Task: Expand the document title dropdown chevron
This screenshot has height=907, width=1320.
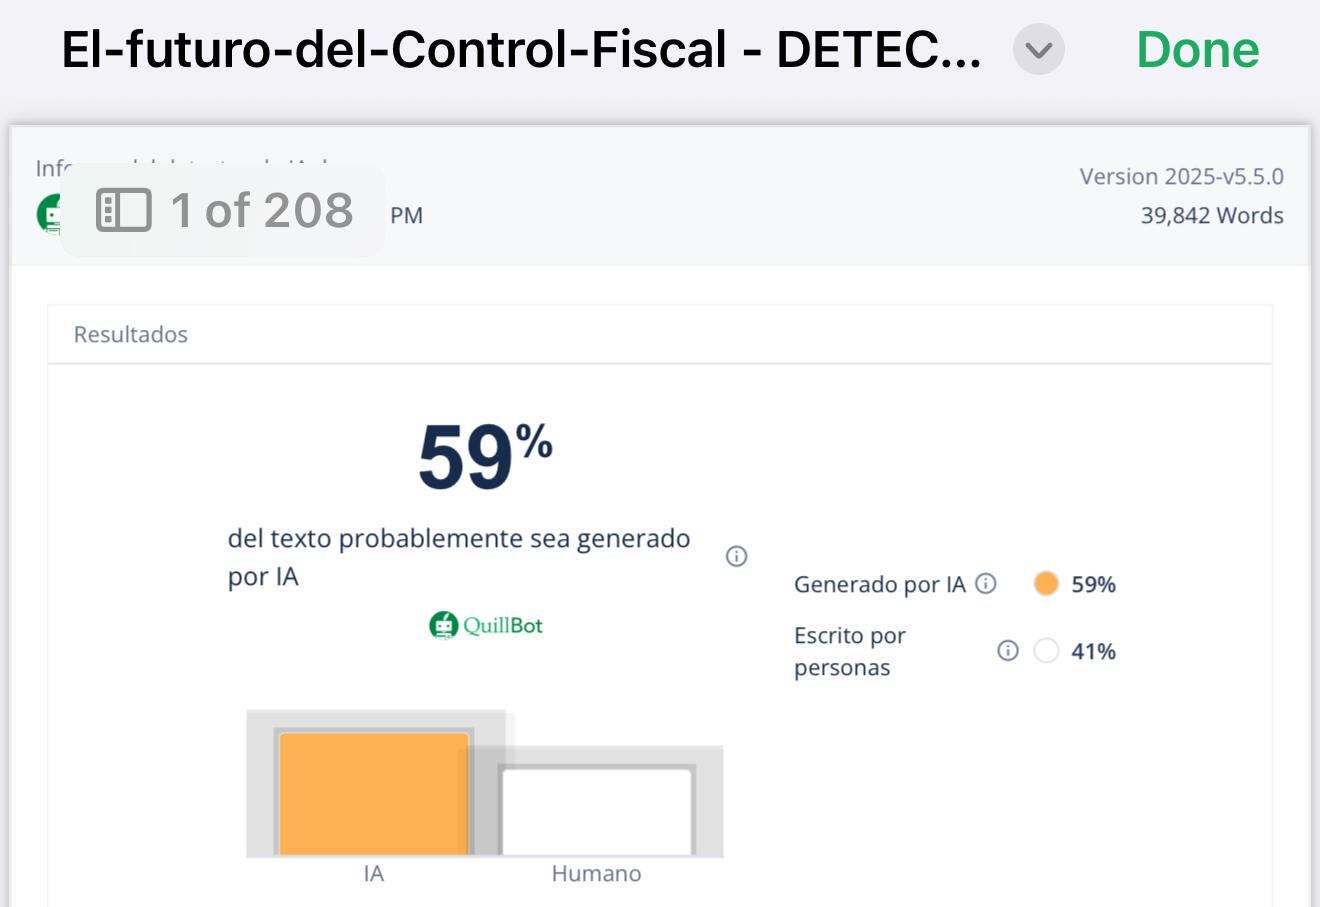Action: click(x=1038, y=49)
